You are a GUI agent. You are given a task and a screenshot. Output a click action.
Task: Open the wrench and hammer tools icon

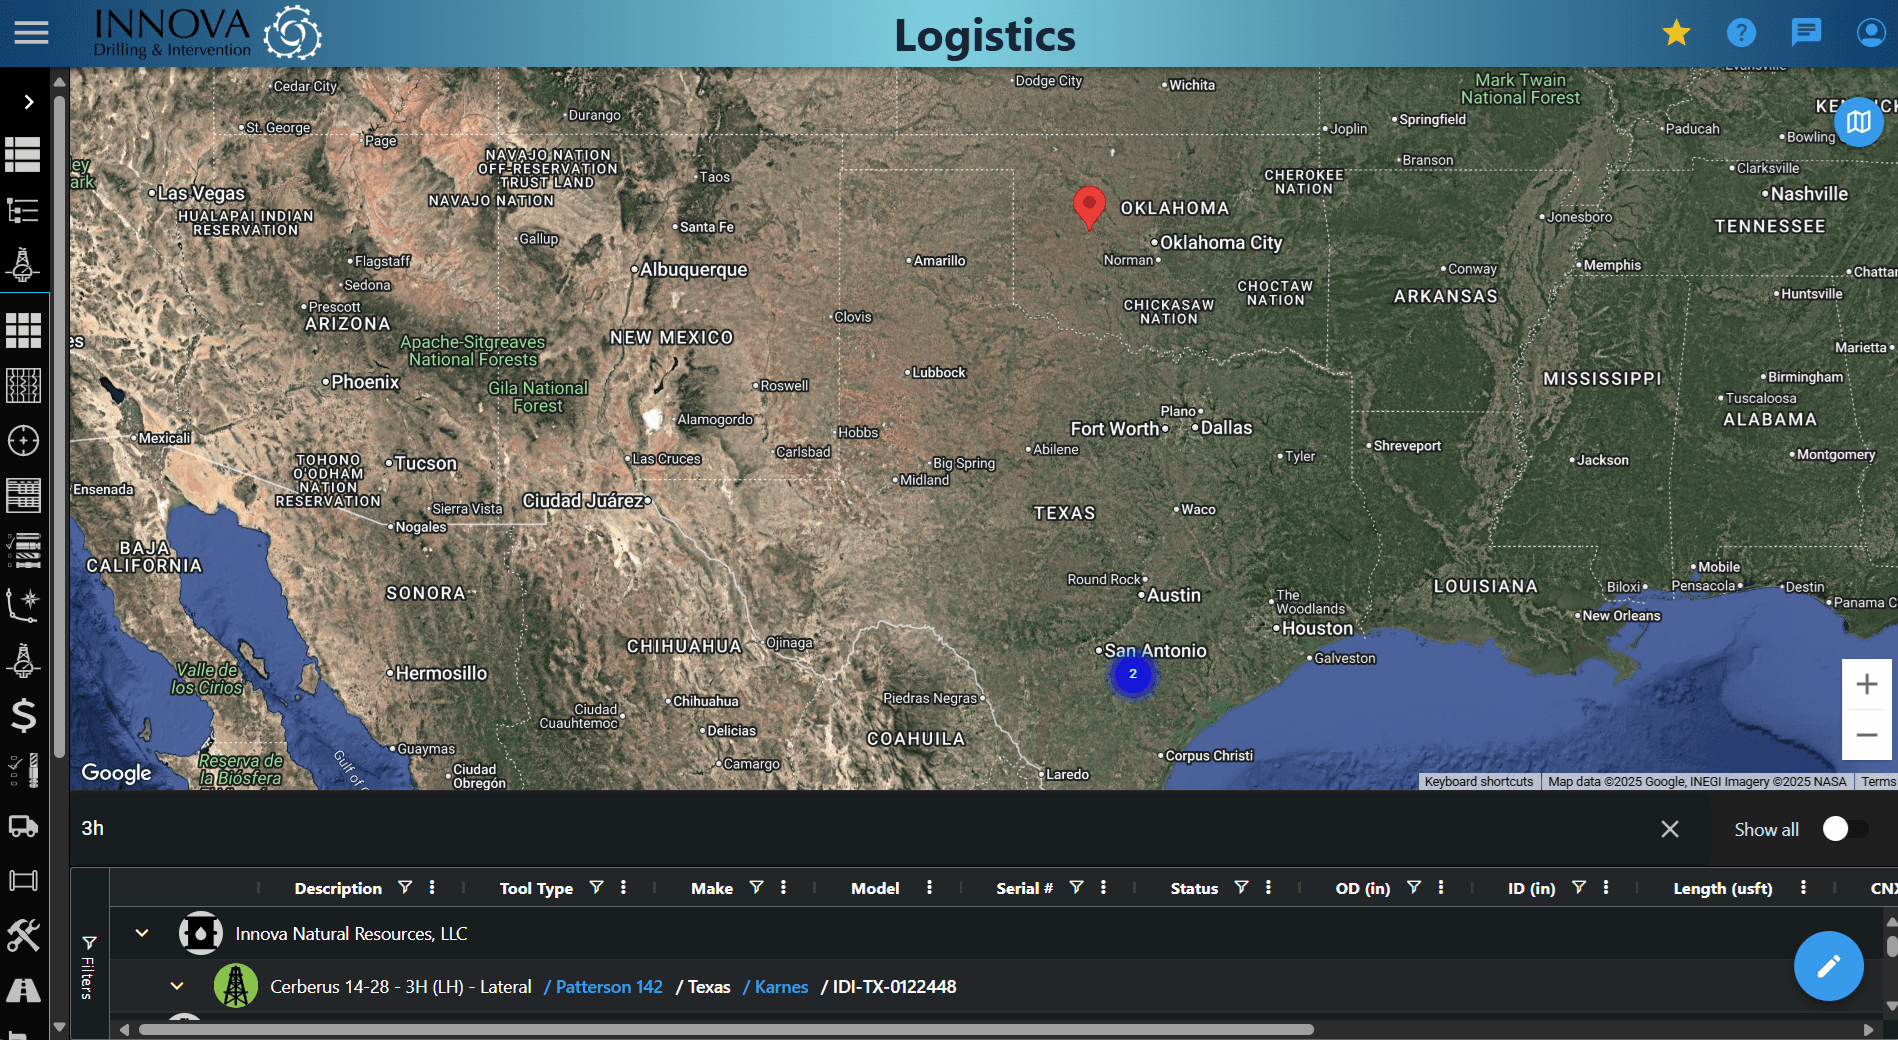pyautogui.click(x=23, y=935)
